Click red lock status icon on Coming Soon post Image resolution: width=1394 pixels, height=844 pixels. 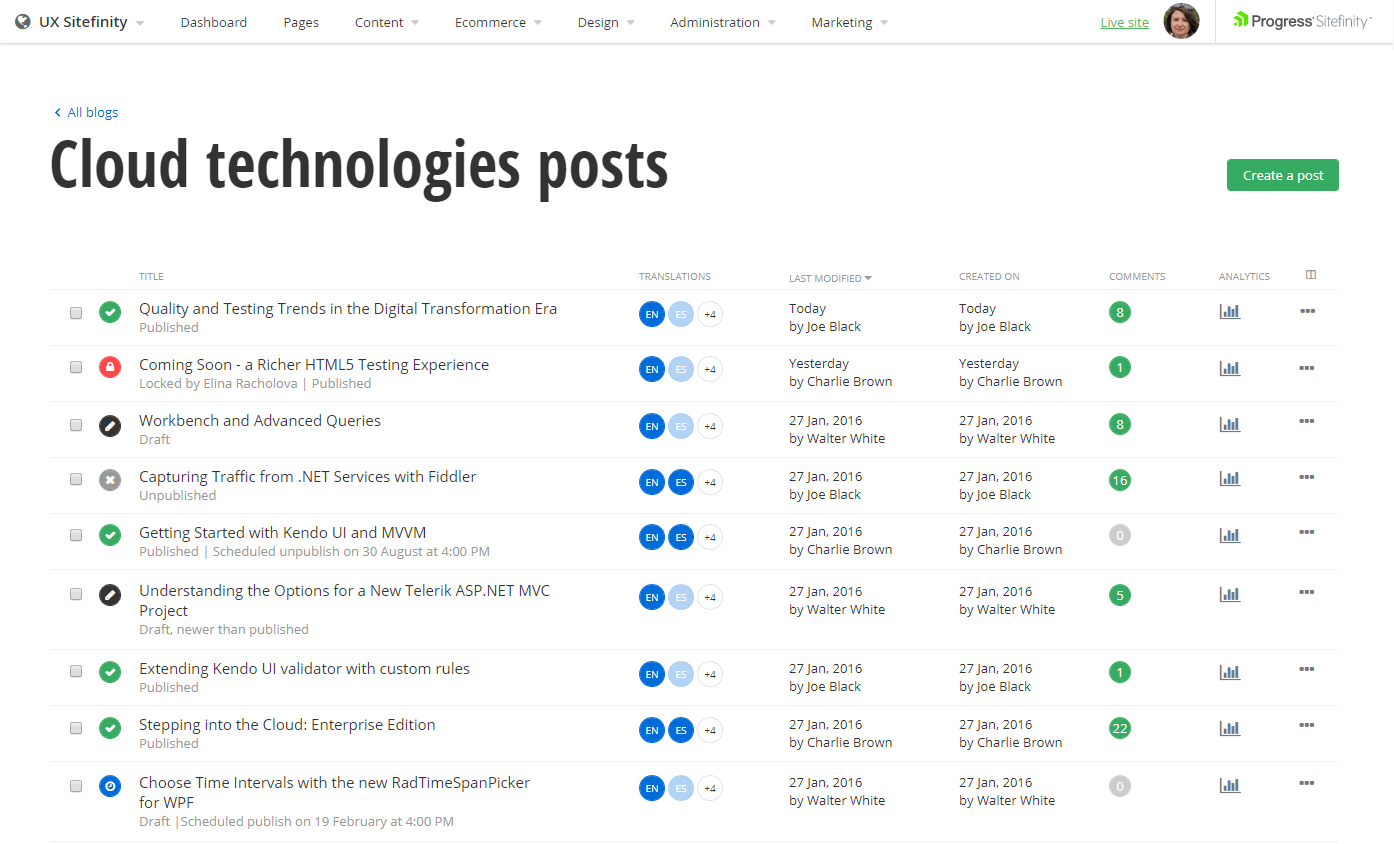point(110,368)
